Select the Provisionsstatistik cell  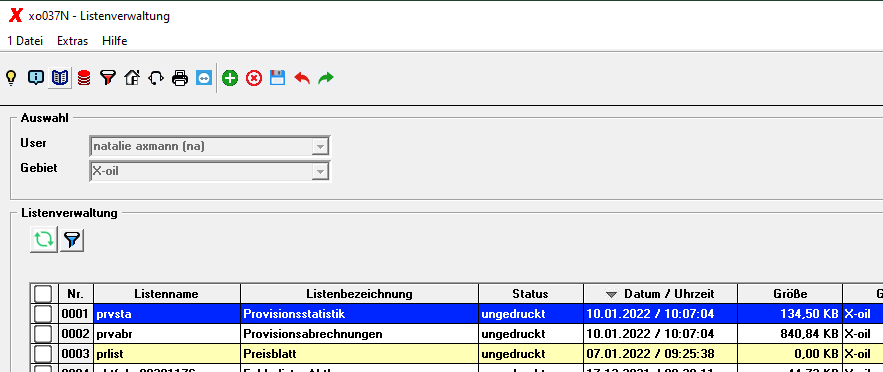pyautogui.click(x=359, y=314)
